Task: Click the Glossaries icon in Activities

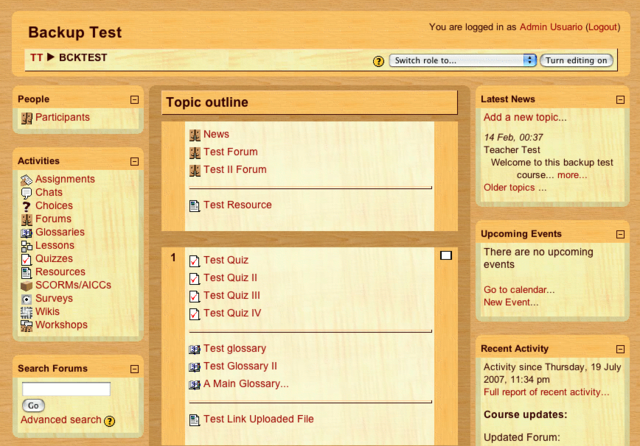Action: [27, 233]
